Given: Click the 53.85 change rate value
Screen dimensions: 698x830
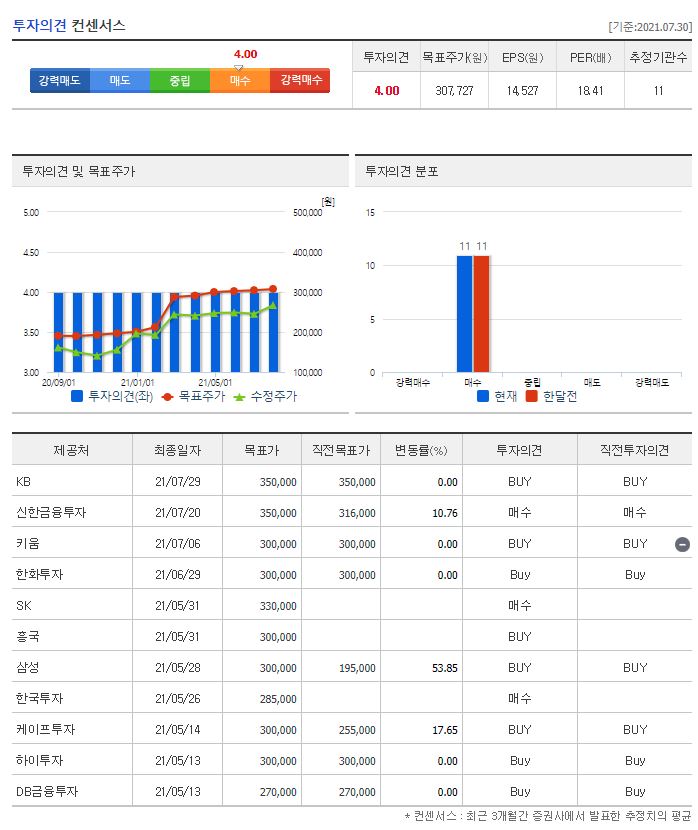Looking at the screenshot, I should tap(445, 668).
